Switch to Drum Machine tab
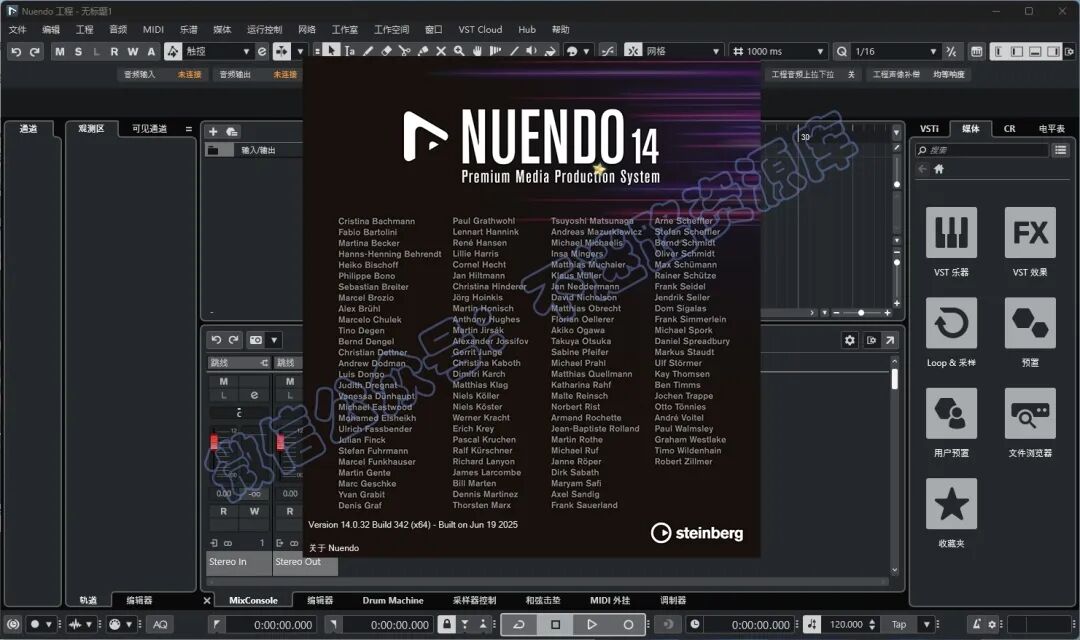The height and width of the screenshot is (640, 1080). click(393, 600)
